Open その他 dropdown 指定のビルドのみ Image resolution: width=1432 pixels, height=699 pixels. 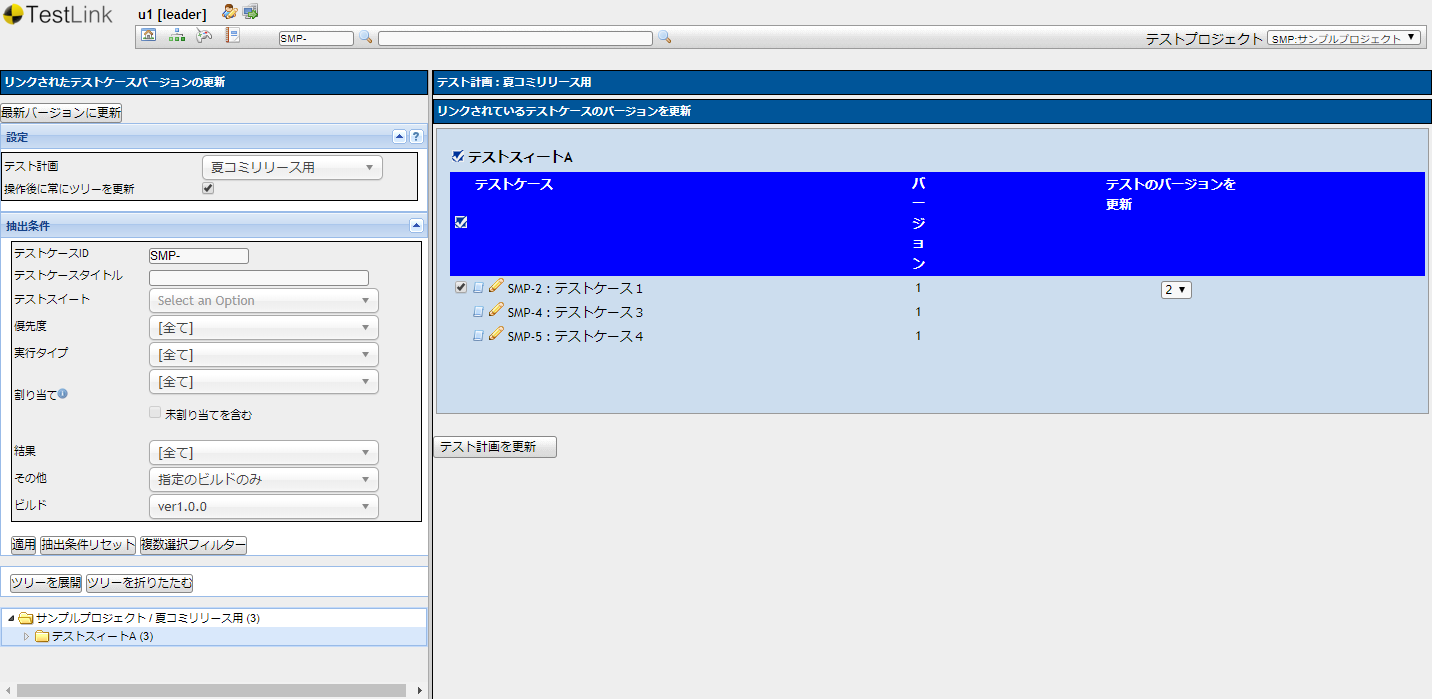pos(264,479)
